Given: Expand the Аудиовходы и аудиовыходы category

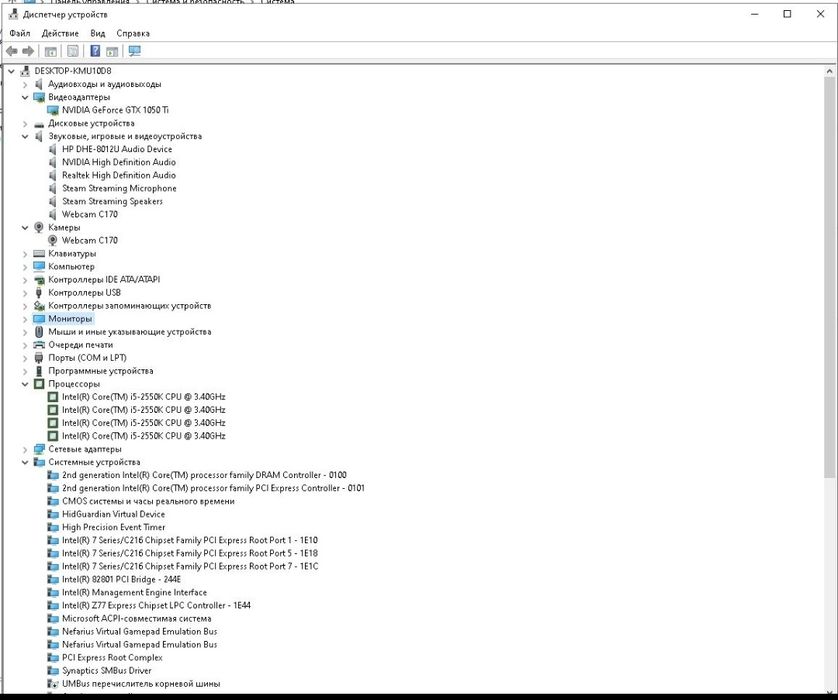Looking at the screenshot, I should pos(25,84).
